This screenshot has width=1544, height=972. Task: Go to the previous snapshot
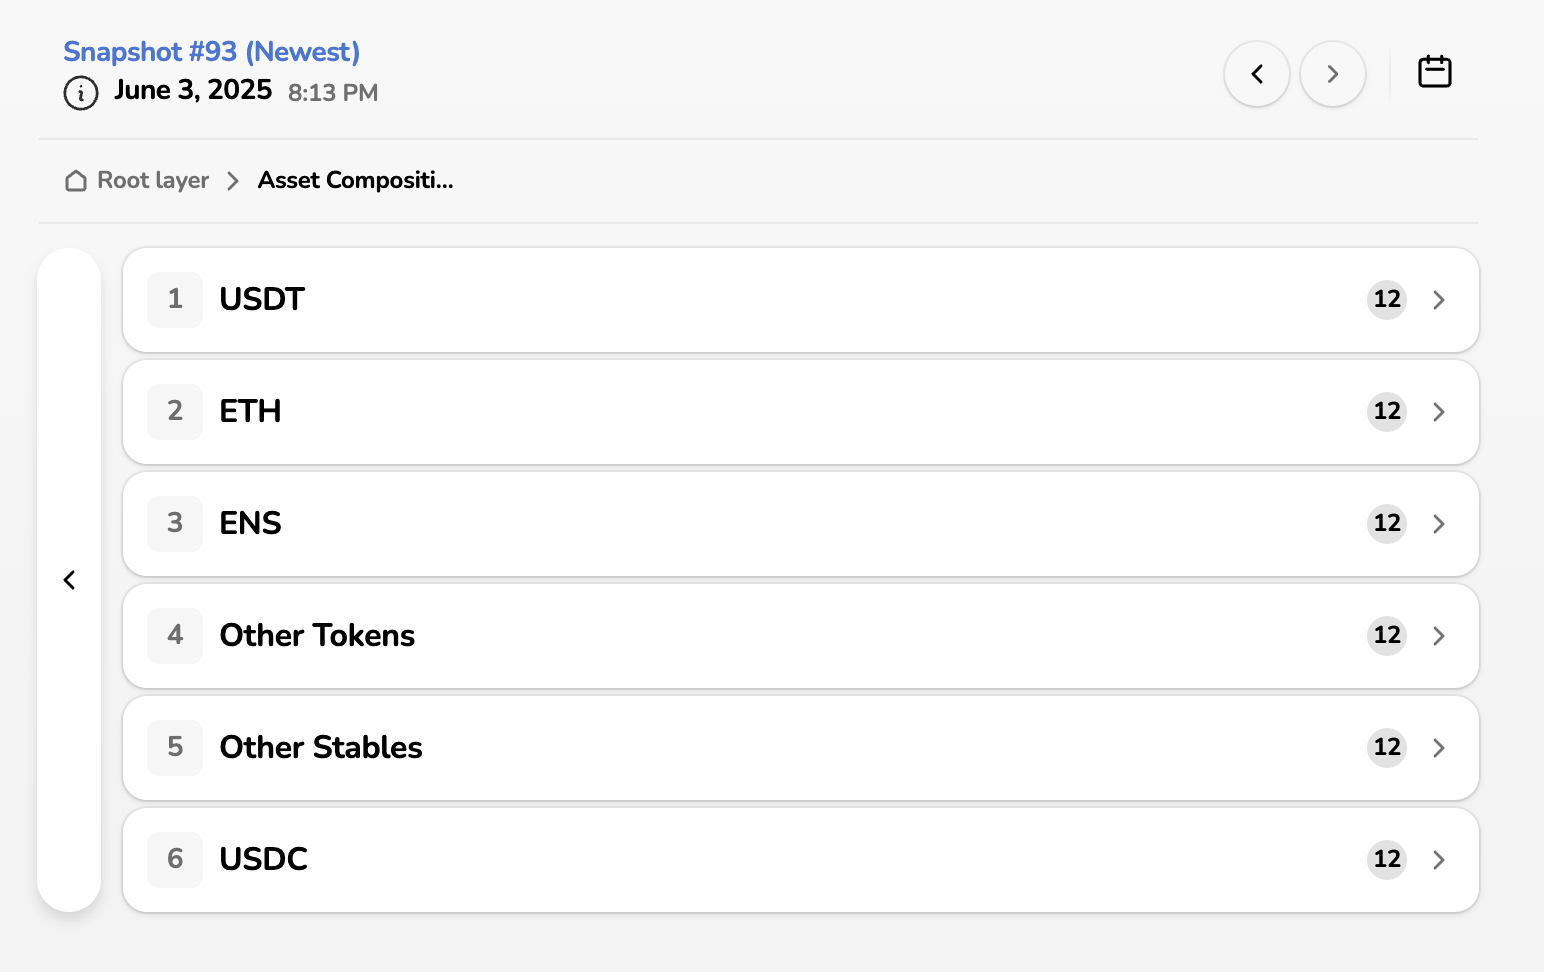[1257, 74]
